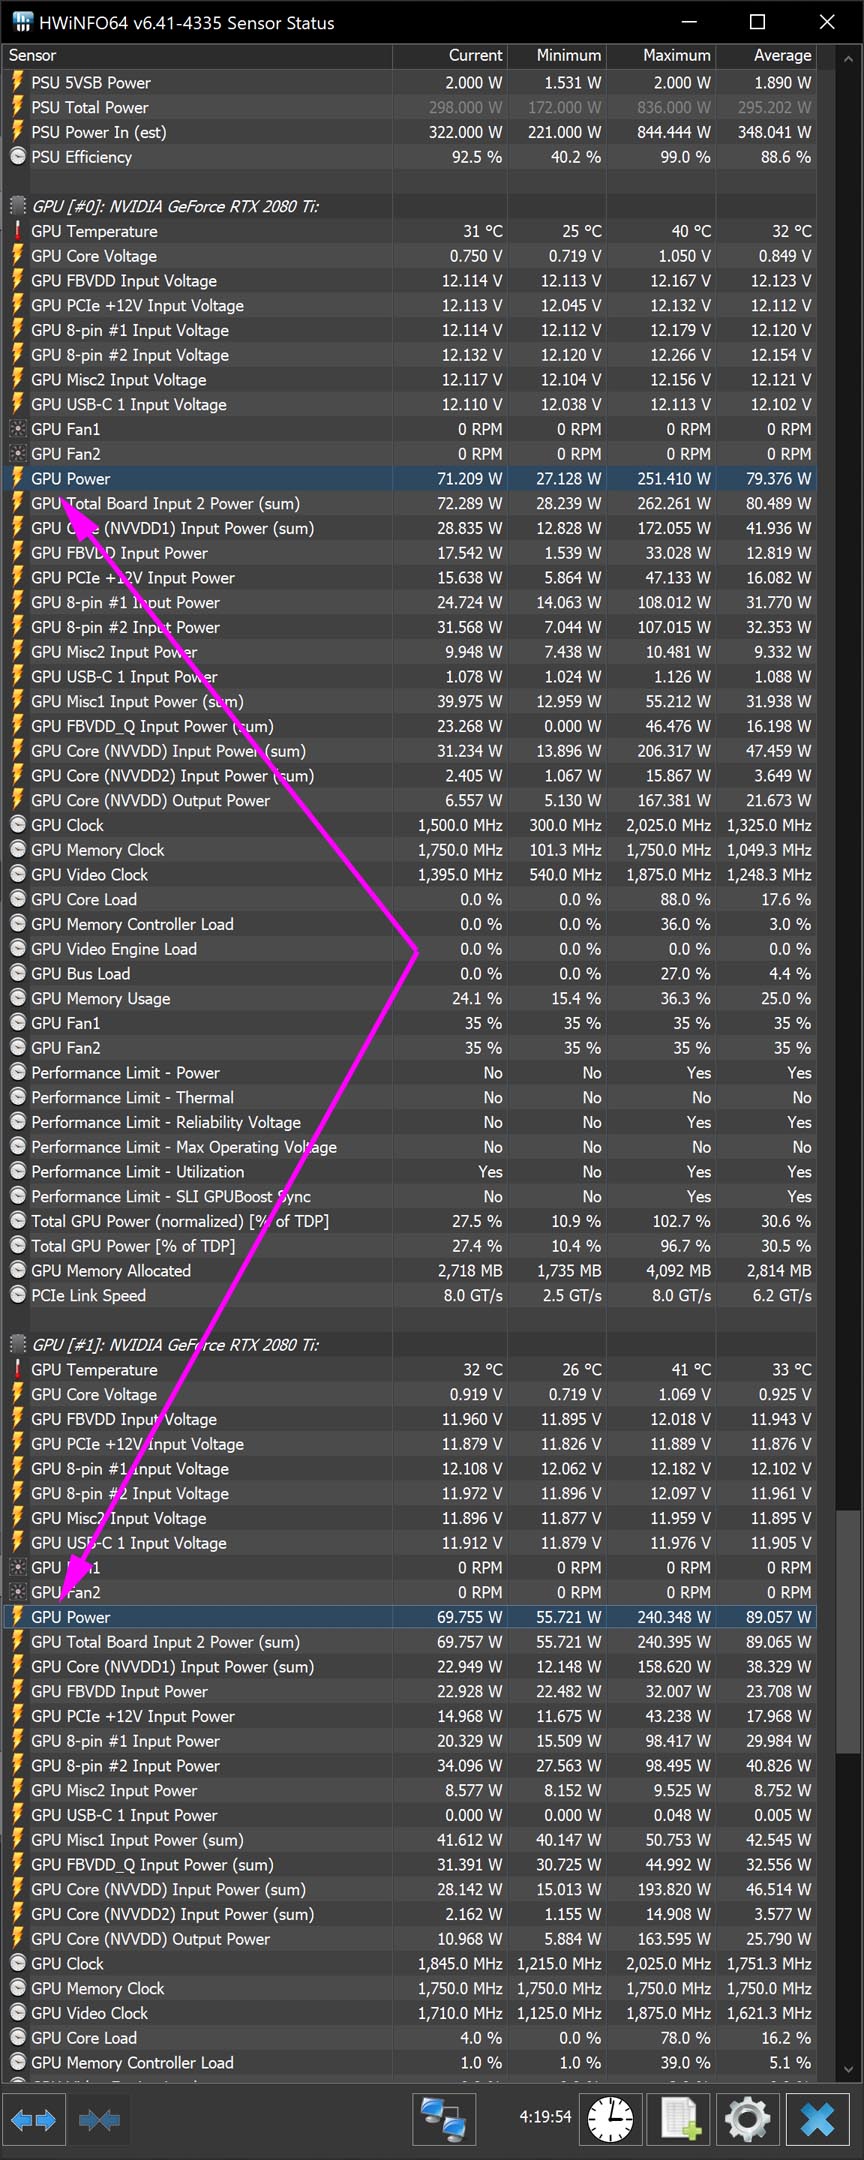Reset min/max values with the clock icon
Image resolution: width=864 pixels, height=2160 pixels.
610,2119
